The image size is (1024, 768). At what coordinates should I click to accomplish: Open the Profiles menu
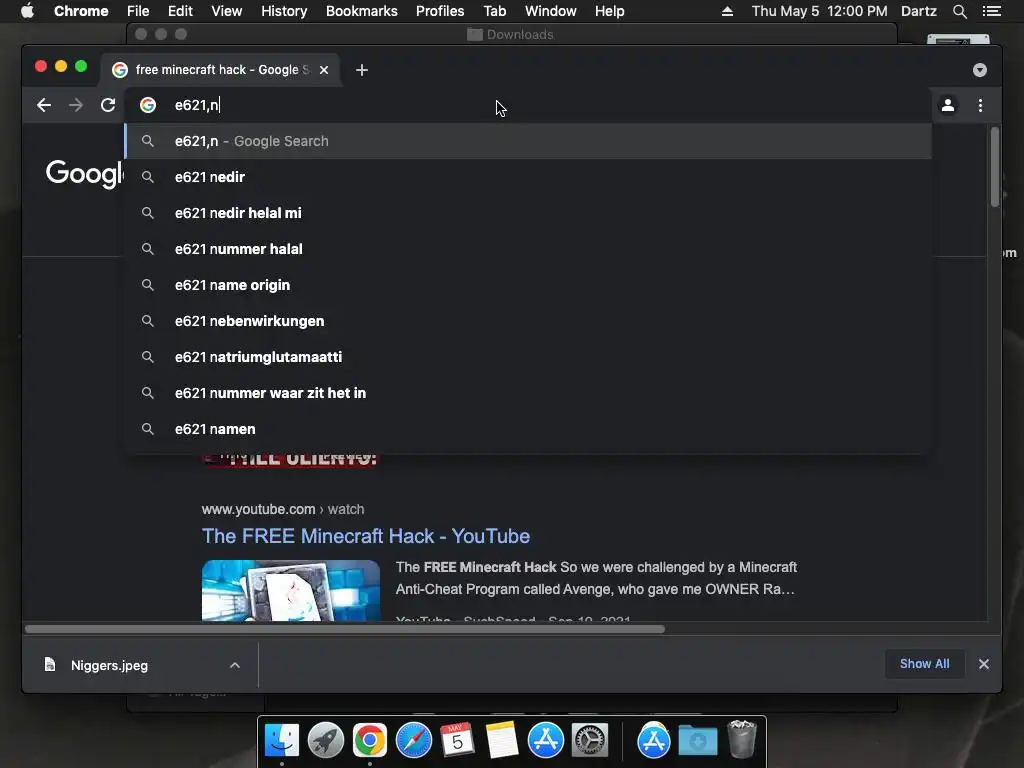tap(440, 11)
